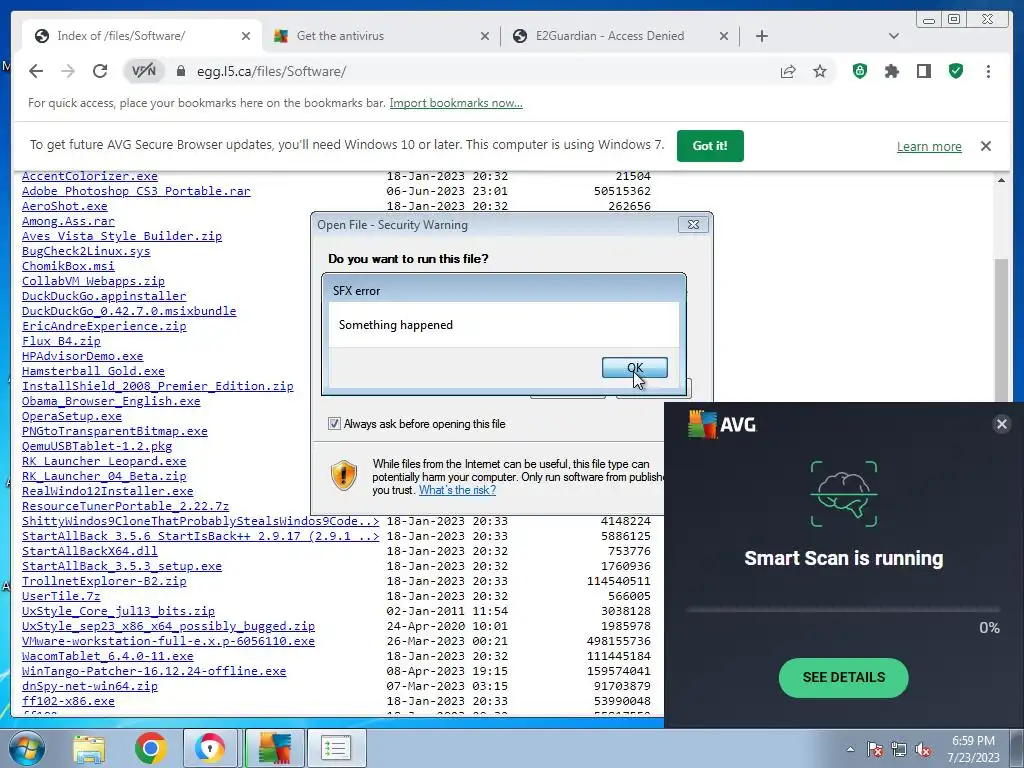Viewport: 1024px width, 768px height.
Task: Open the green security shield icon
Action: coord(955,71)
